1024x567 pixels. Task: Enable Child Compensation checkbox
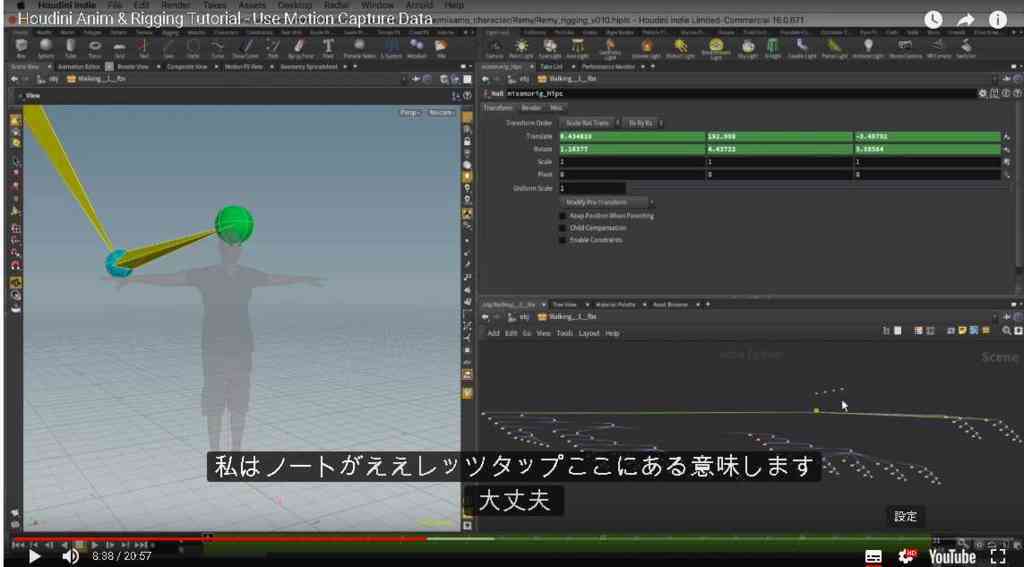pyautogui.click(x=563, y=228)
